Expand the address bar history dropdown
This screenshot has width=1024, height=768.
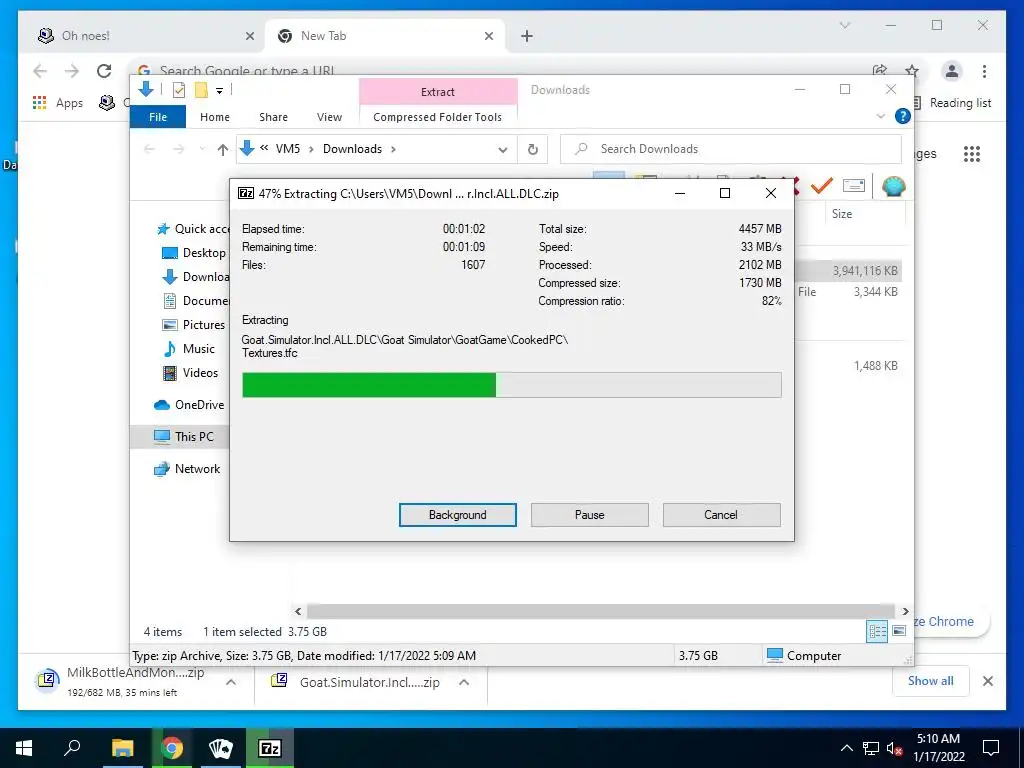point(502,150)
